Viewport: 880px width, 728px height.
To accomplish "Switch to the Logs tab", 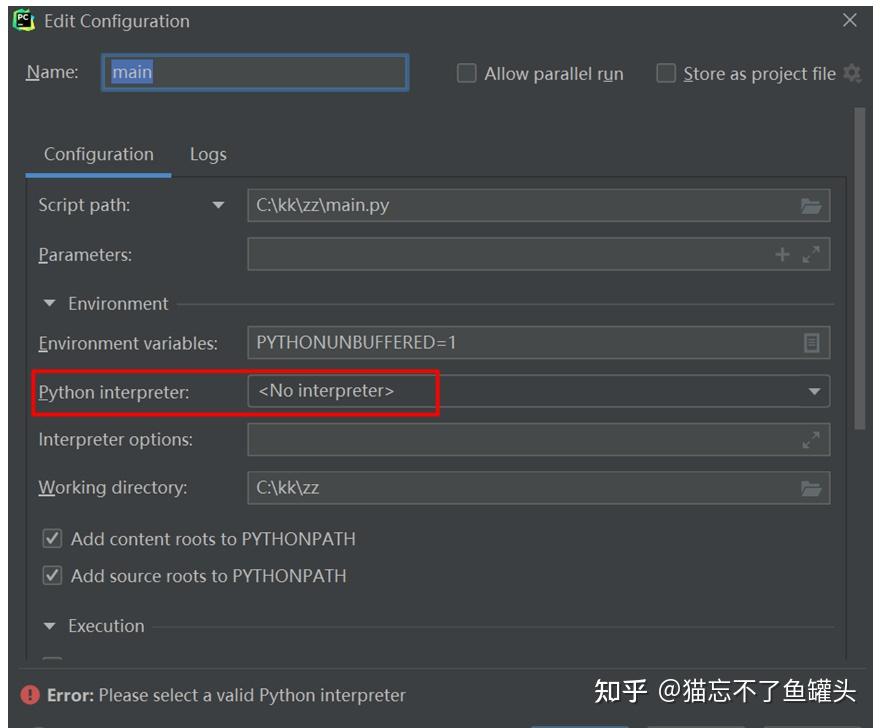I will click(207, 154).
